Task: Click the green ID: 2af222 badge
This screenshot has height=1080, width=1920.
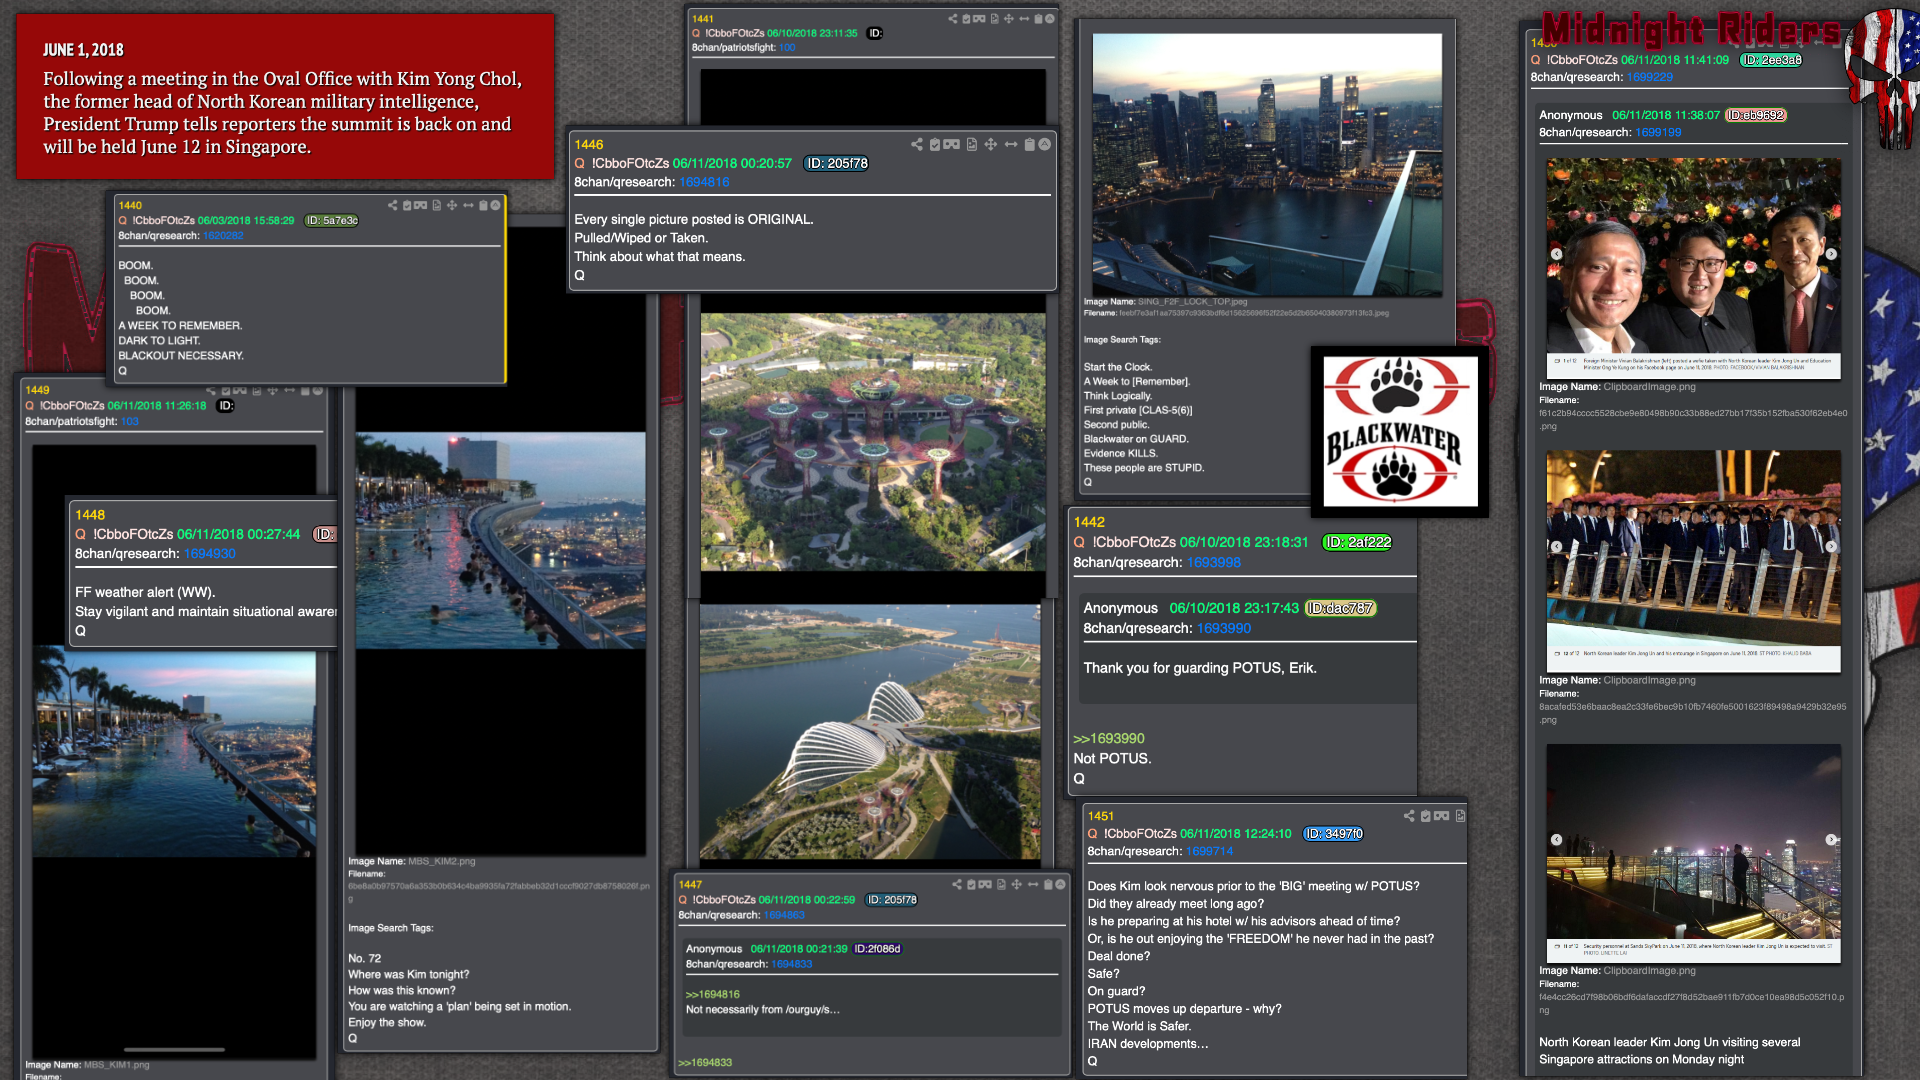Action: [1357, 542]
